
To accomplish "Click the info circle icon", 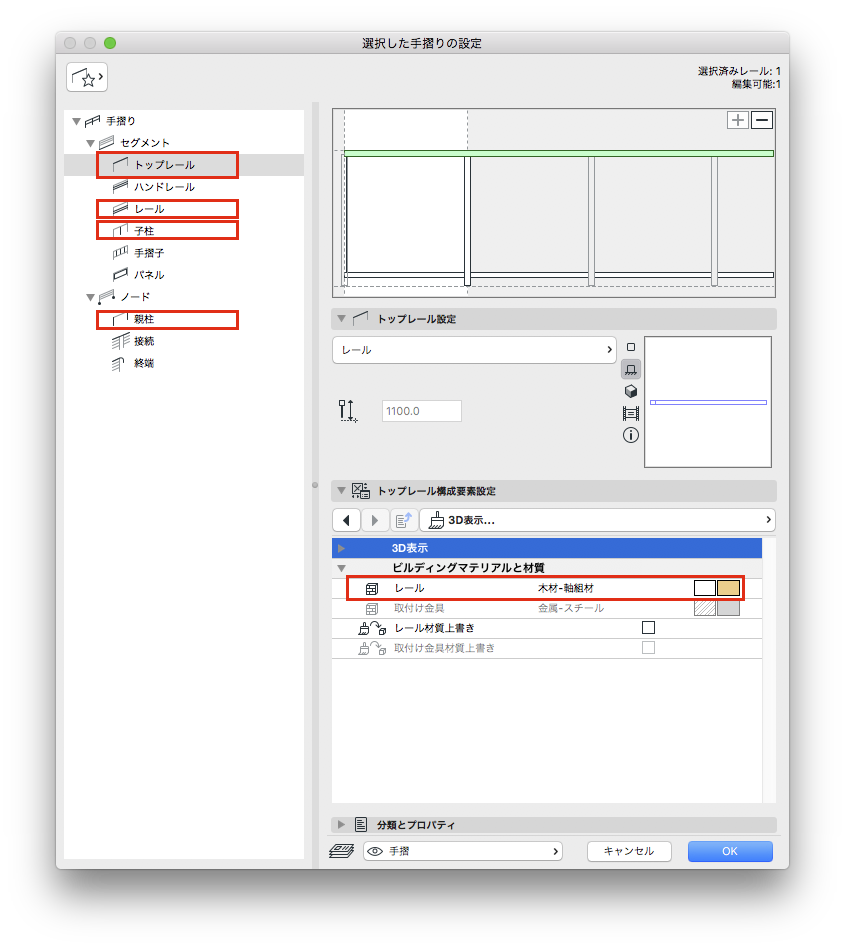I will point(631,435).
